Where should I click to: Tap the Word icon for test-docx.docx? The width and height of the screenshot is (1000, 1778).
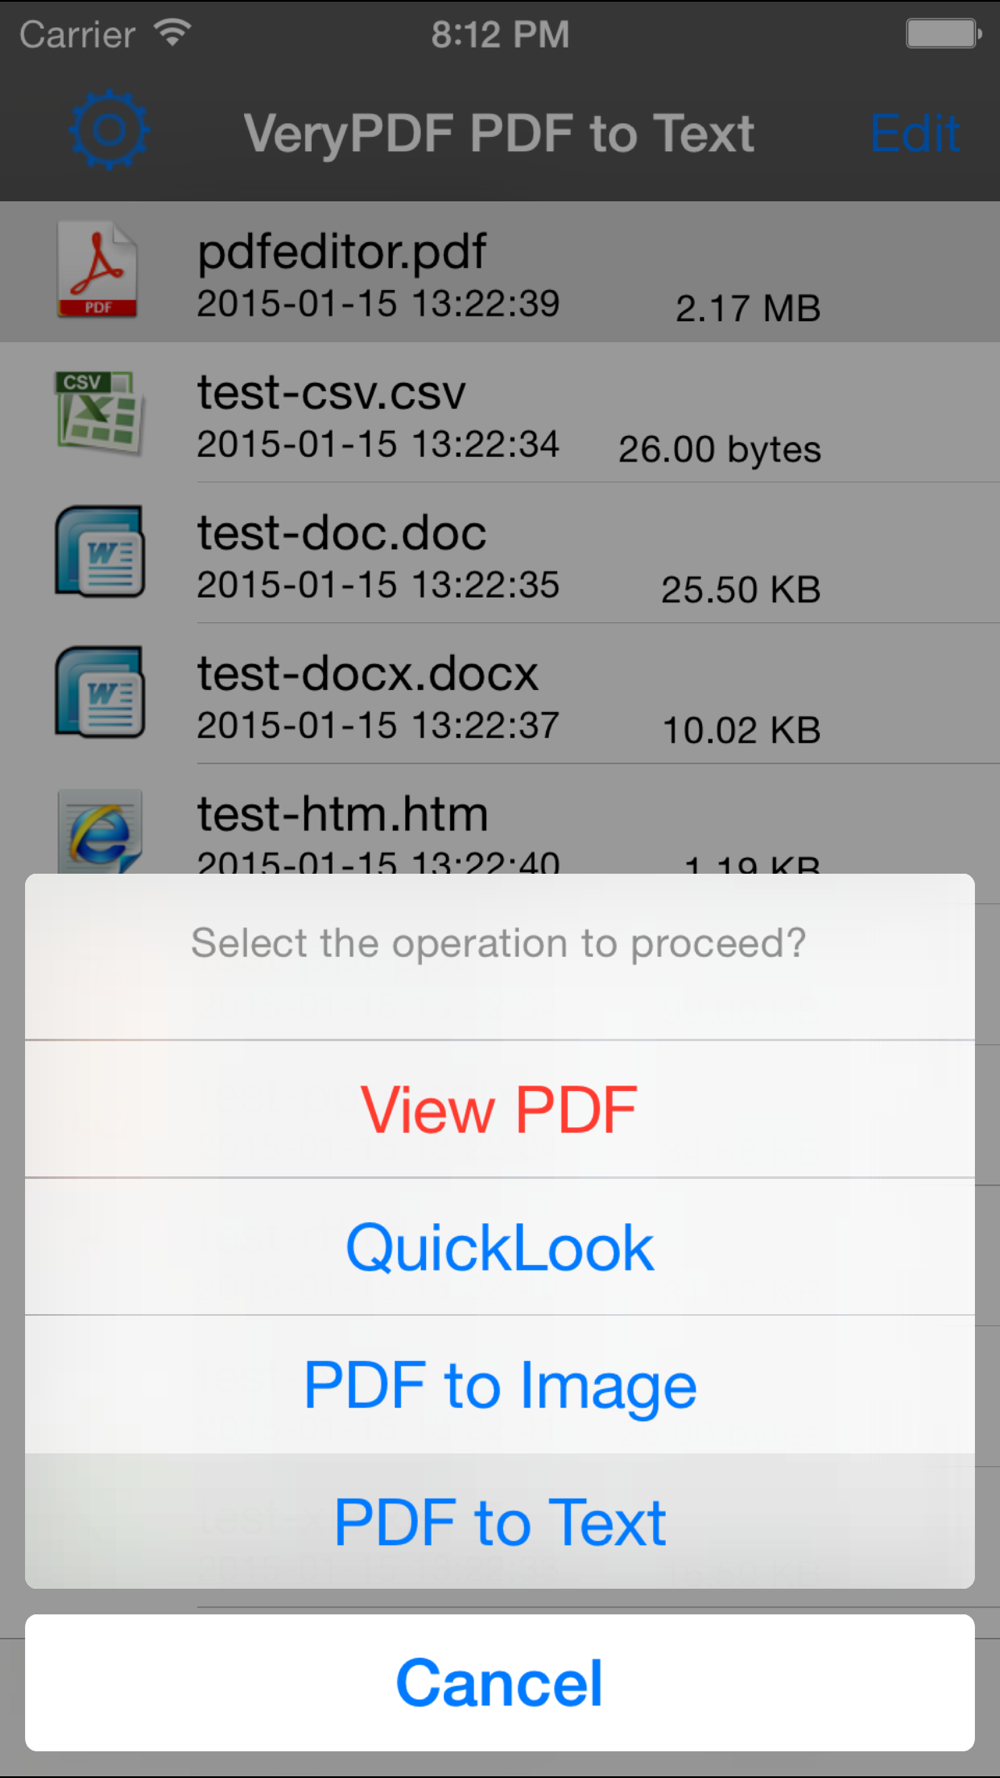point(99,692)
